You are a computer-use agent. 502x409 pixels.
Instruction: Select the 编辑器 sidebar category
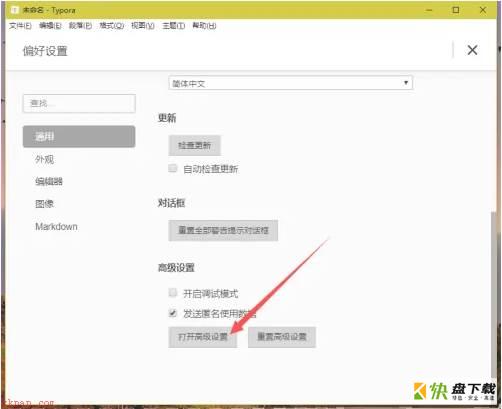(x=49, y=181)
